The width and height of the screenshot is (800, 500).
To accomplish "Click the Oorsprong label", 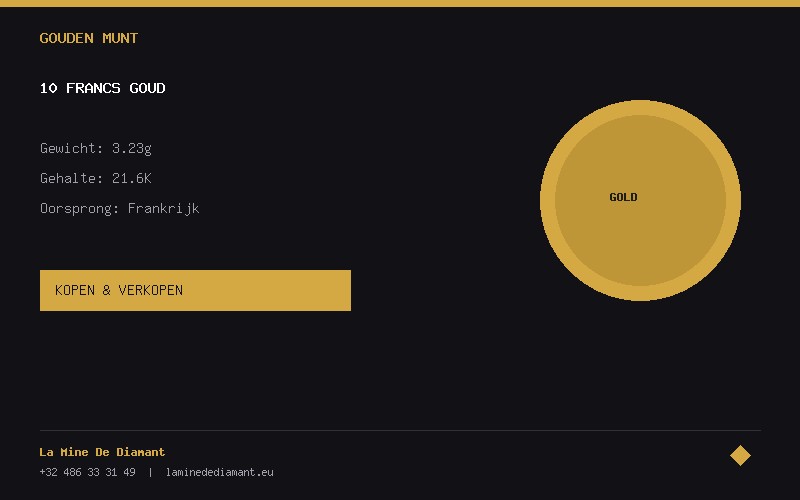I will pyautogui.click(x=79, y=208).
